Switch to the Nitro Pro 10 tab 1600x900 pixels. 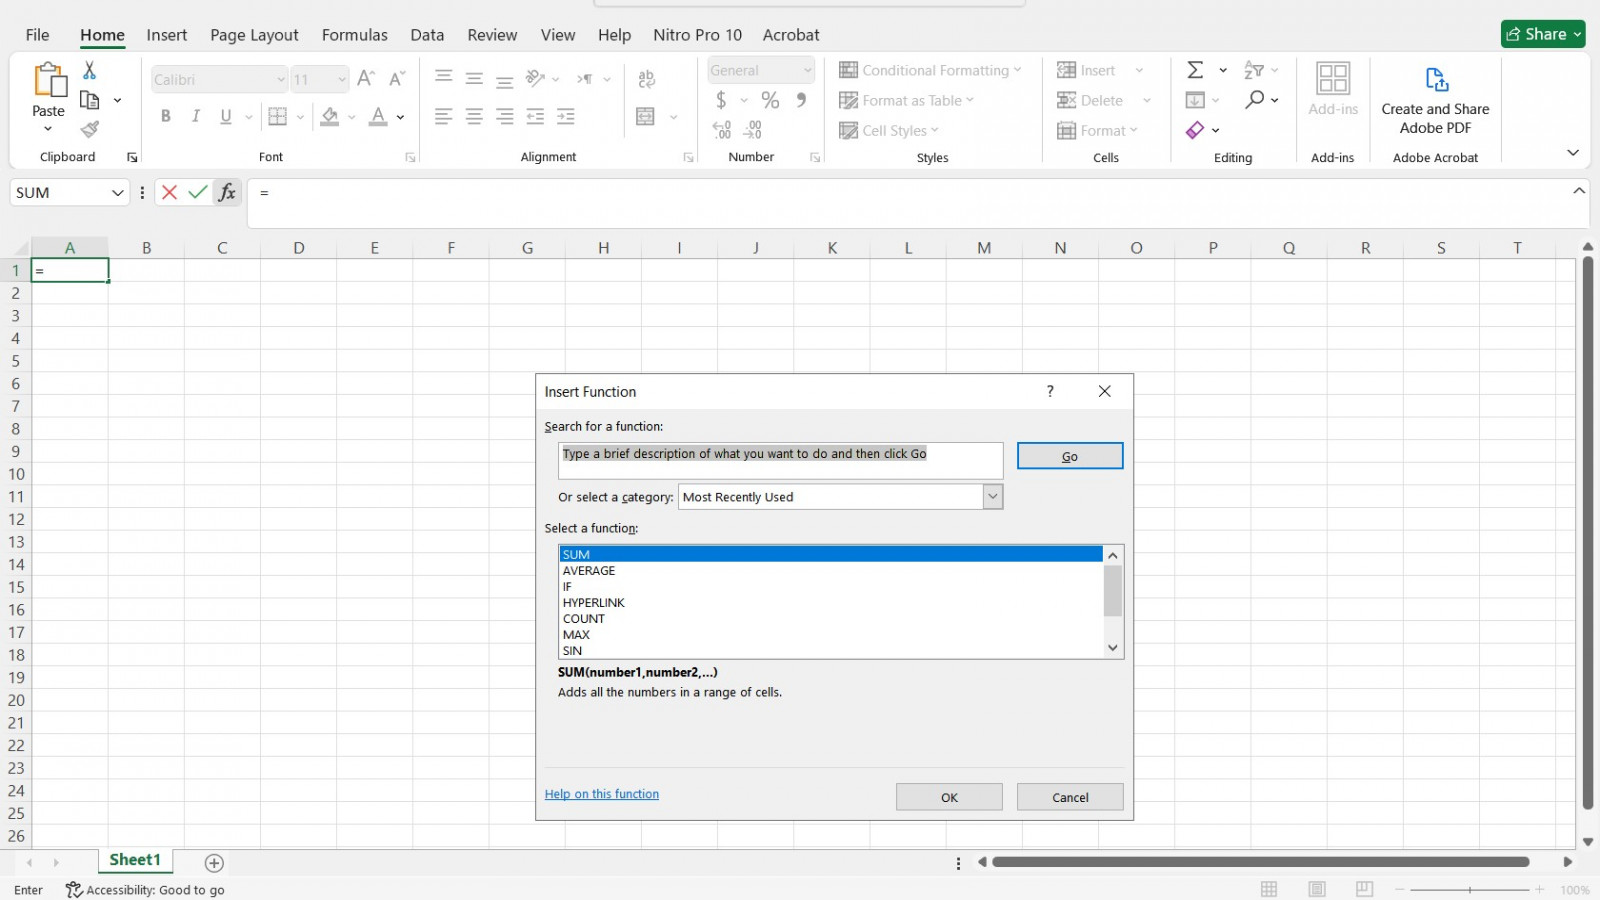[697, 34]
